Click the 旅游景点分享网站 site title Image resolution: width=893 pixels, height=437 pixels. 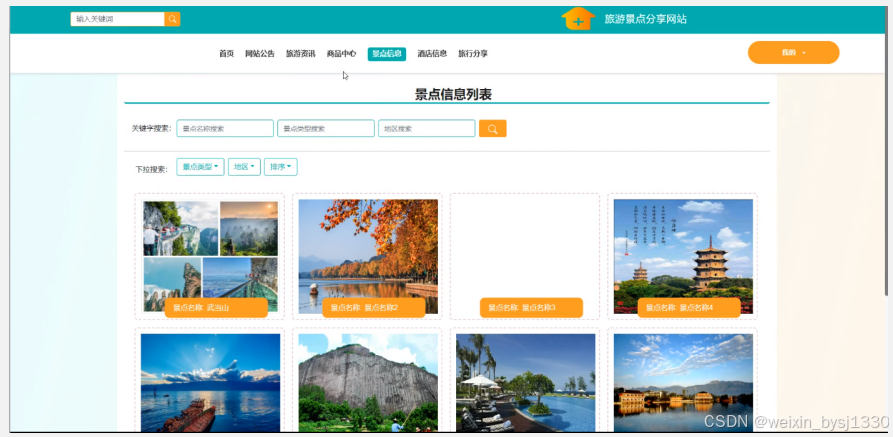pyautogui.click(x=645, y=19)
